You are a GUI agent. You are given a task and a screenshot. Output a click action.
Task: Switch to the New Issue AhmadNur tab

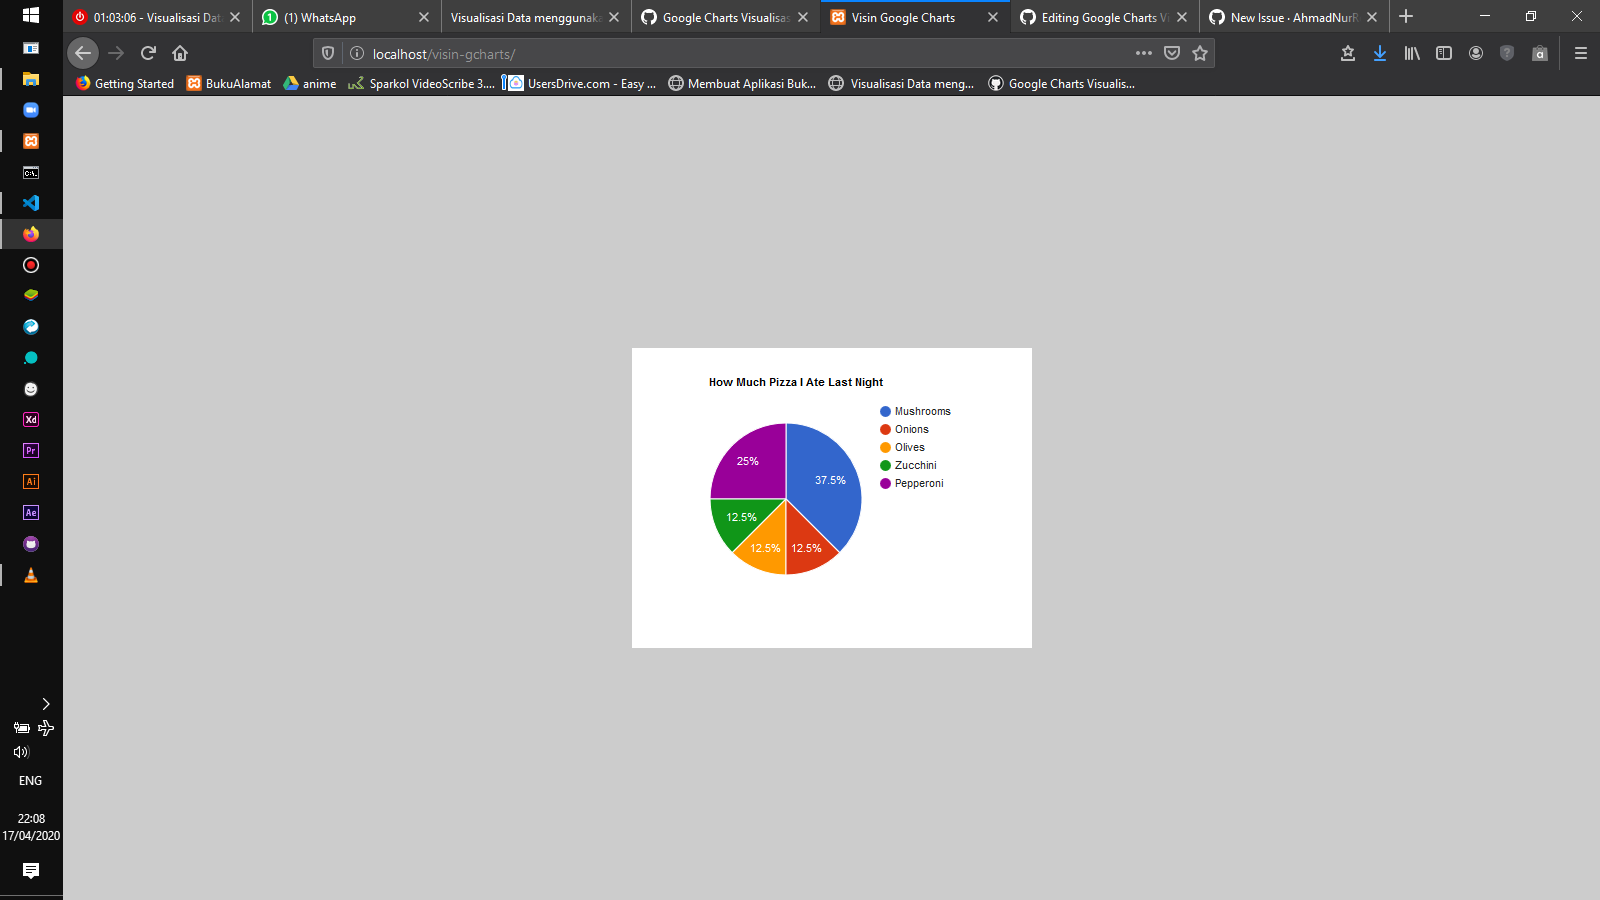tap(1294, 17)
